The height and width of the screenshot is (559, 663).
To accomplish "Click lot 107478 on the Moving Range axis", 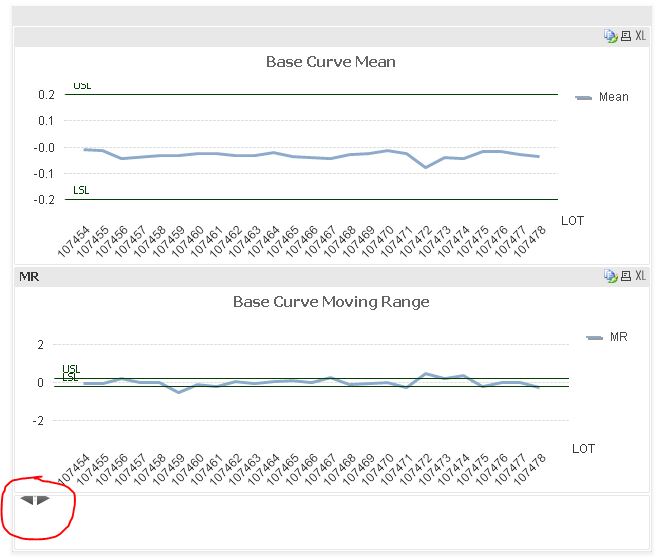I will pyautogui.click(x=529, y=469).
